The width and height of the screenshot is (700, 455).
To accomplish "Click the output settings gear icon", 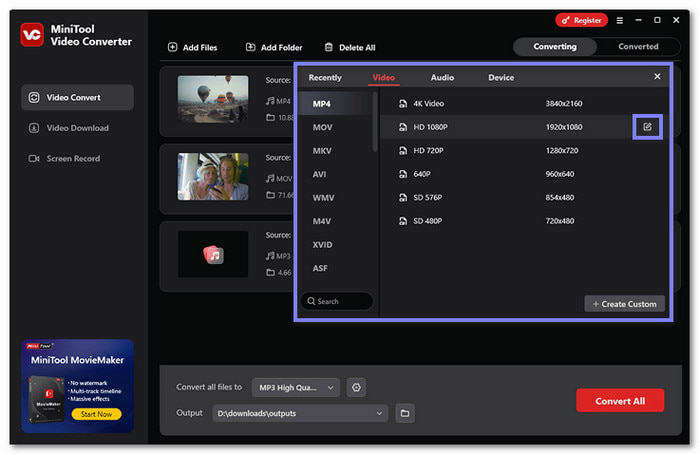I will (357, 387).
